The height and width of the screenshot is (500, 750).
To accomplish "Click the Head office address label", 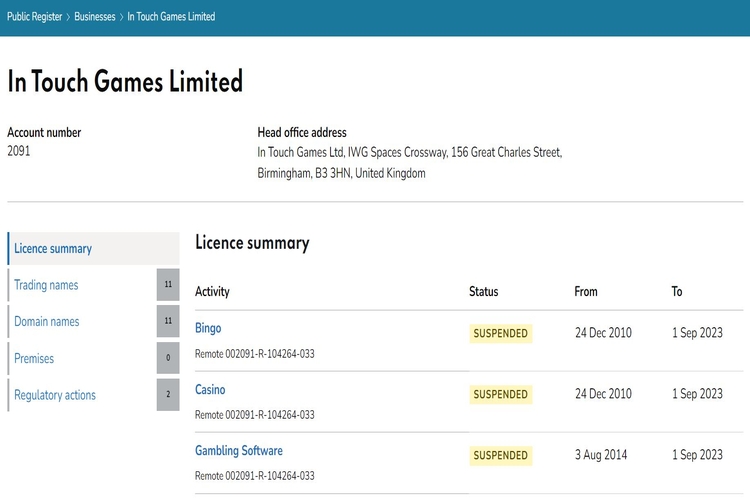I will tap(302, 133).
